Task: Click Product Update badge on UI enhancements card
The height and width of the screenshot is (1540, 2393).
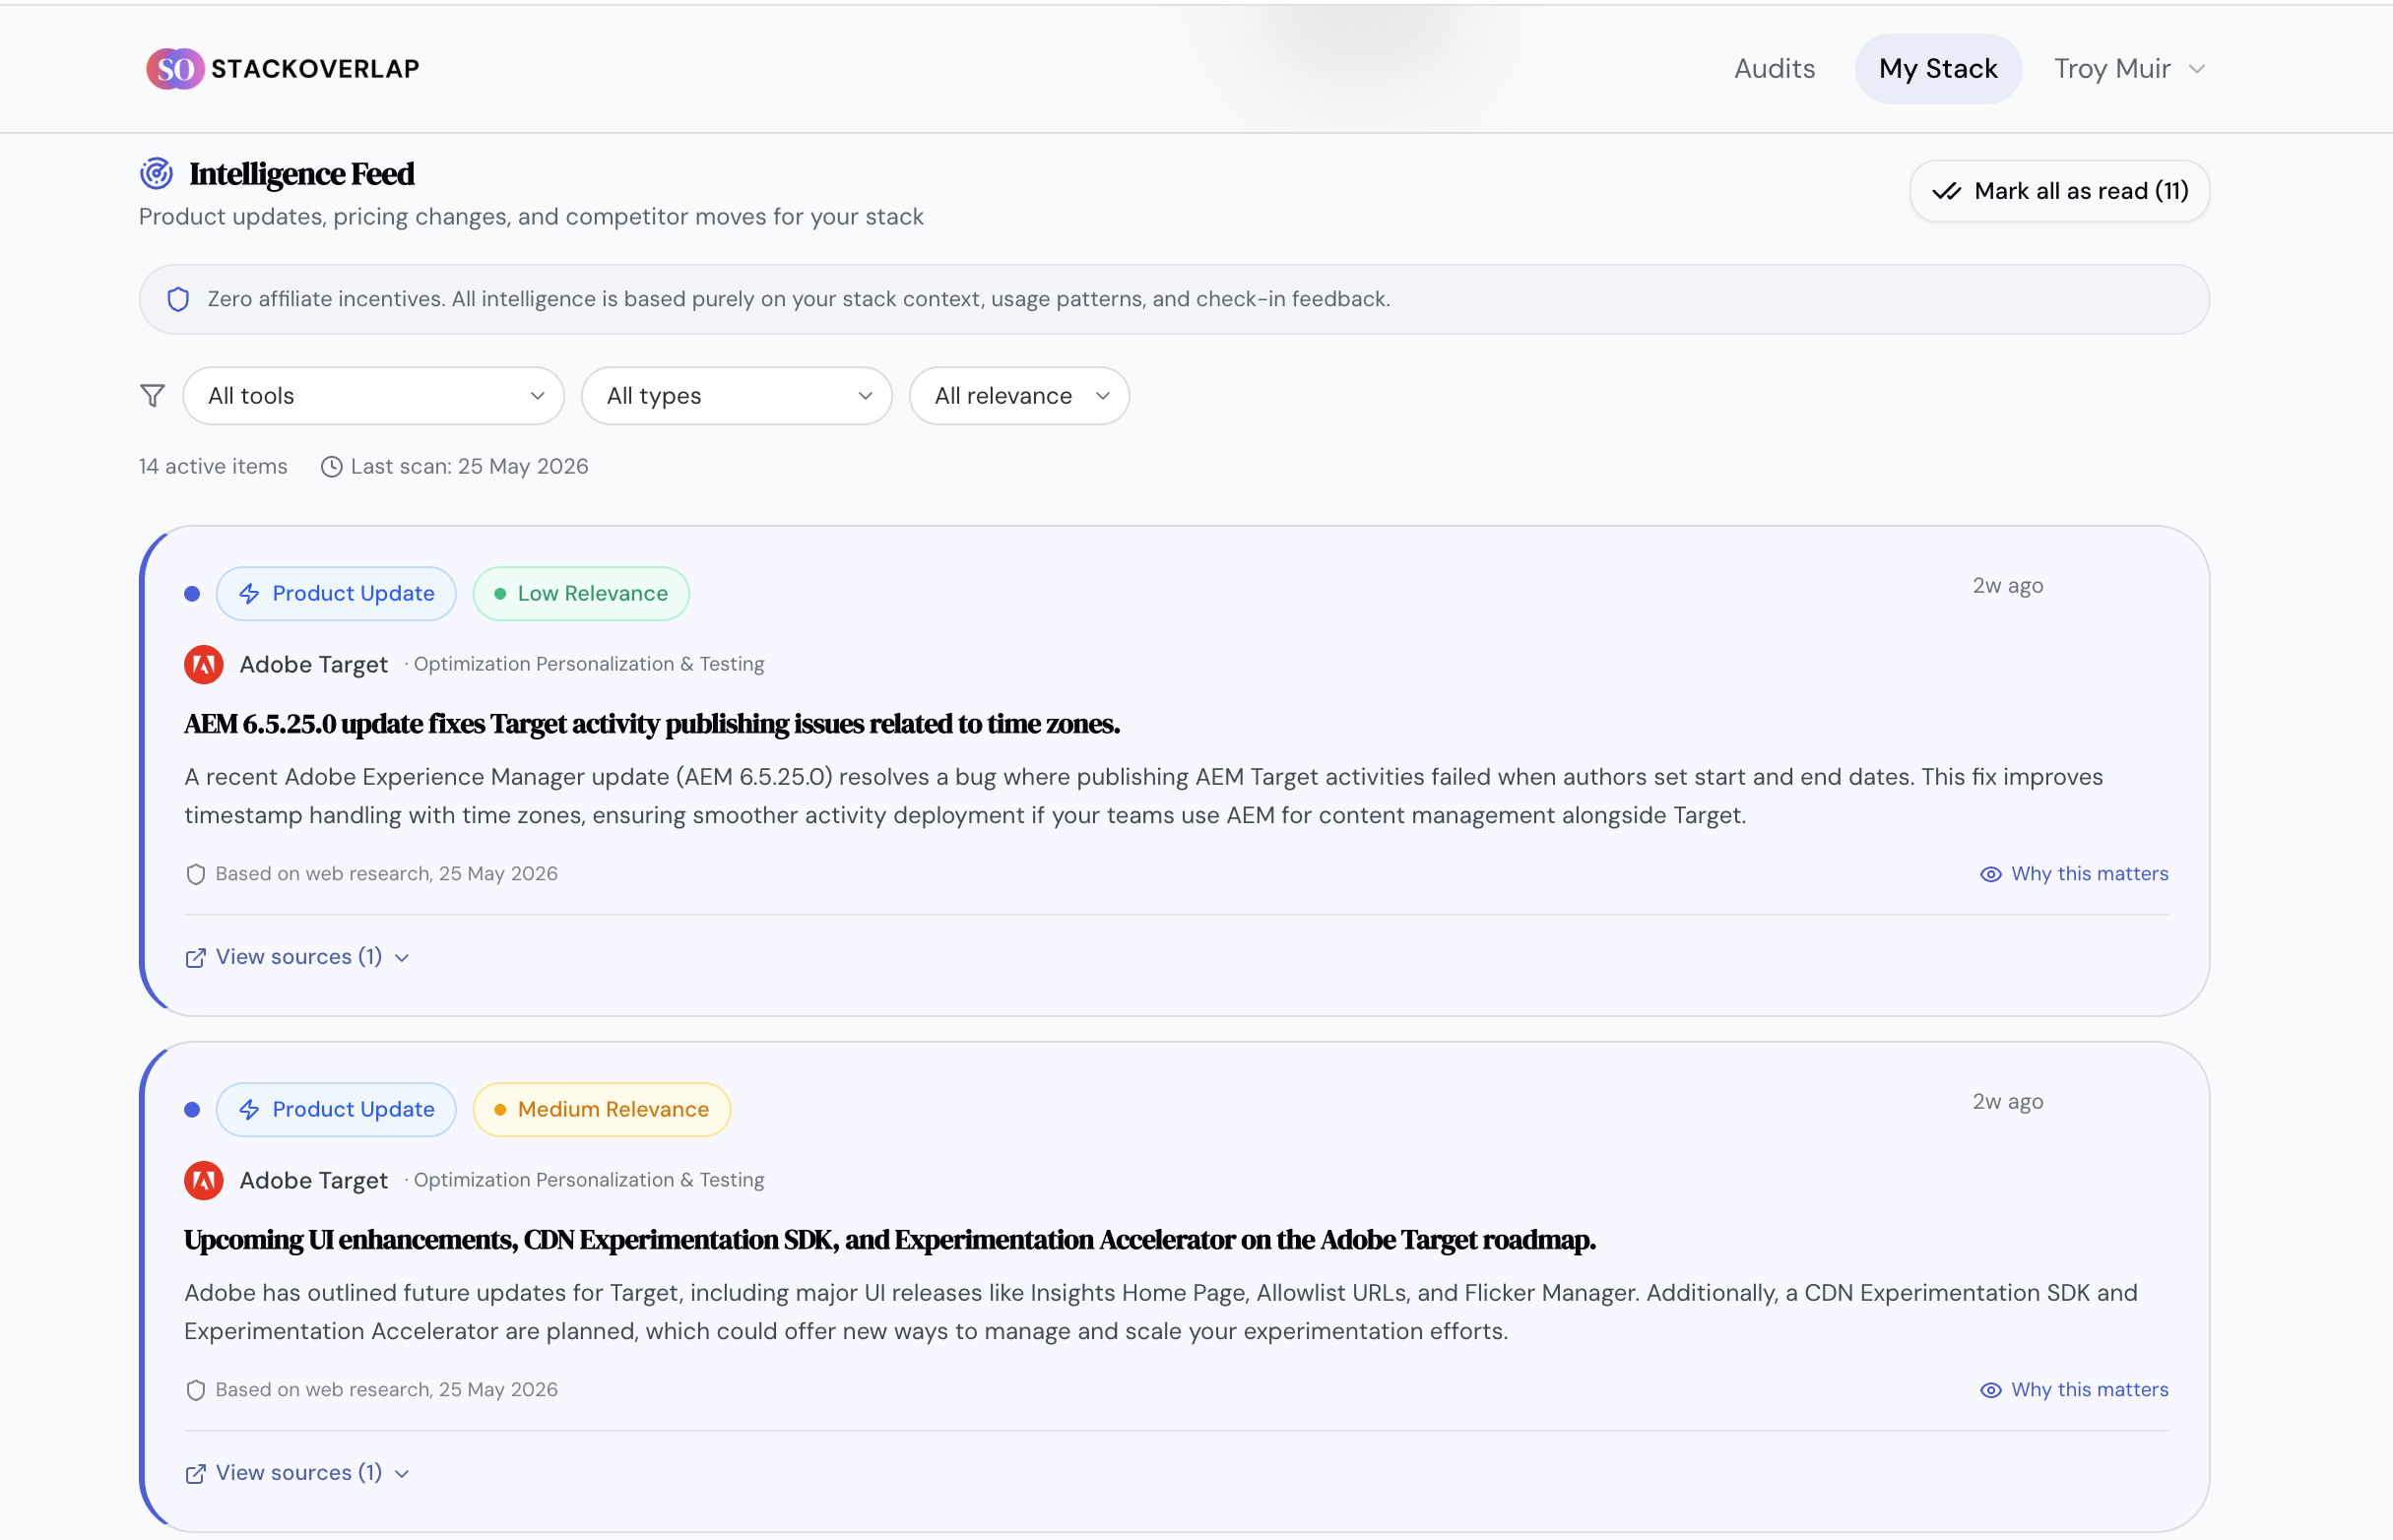Action: pyautogui.click(x=336, y=1110)
